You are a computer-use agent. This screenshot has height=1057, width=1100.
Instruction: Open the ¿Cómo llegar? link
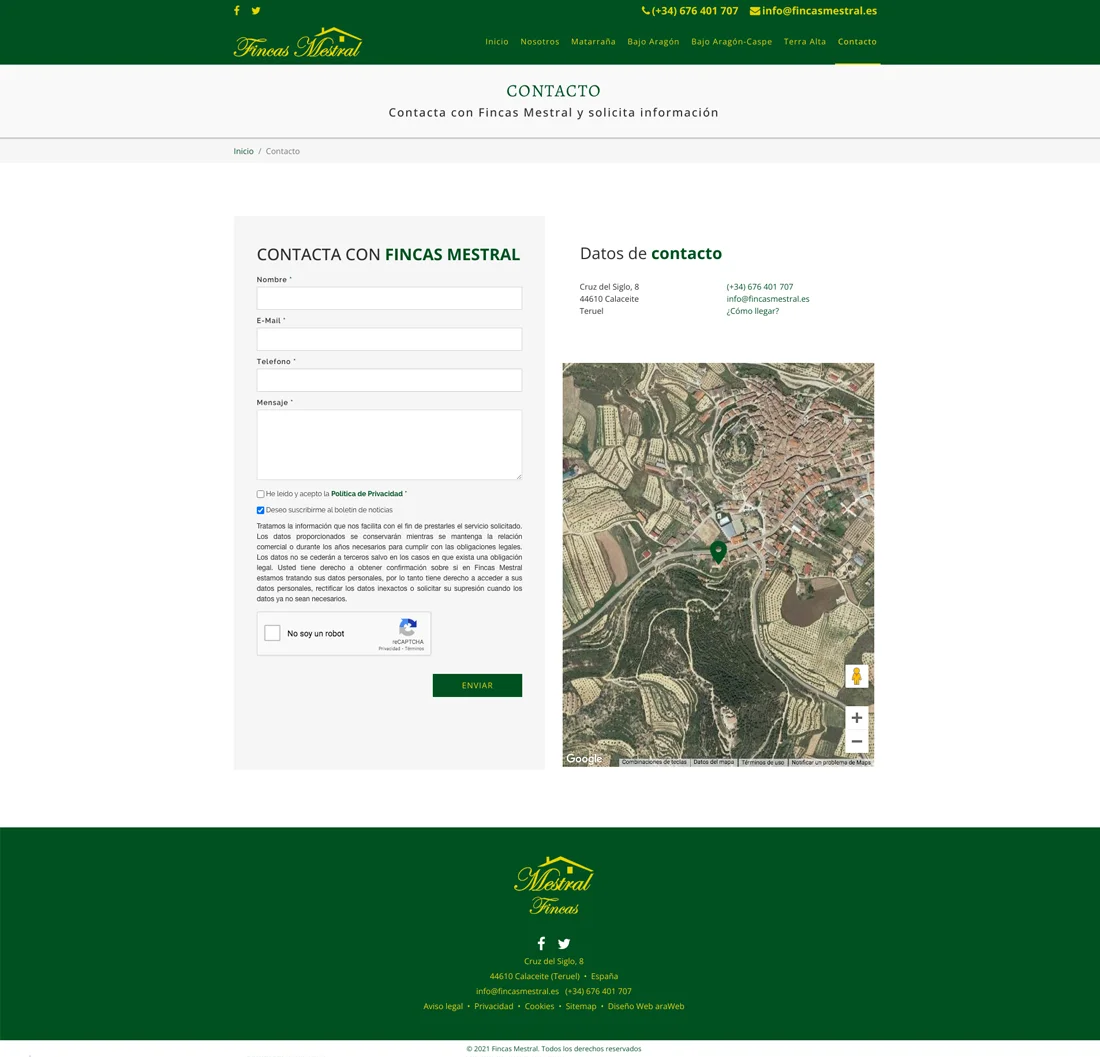coord(752,311)
